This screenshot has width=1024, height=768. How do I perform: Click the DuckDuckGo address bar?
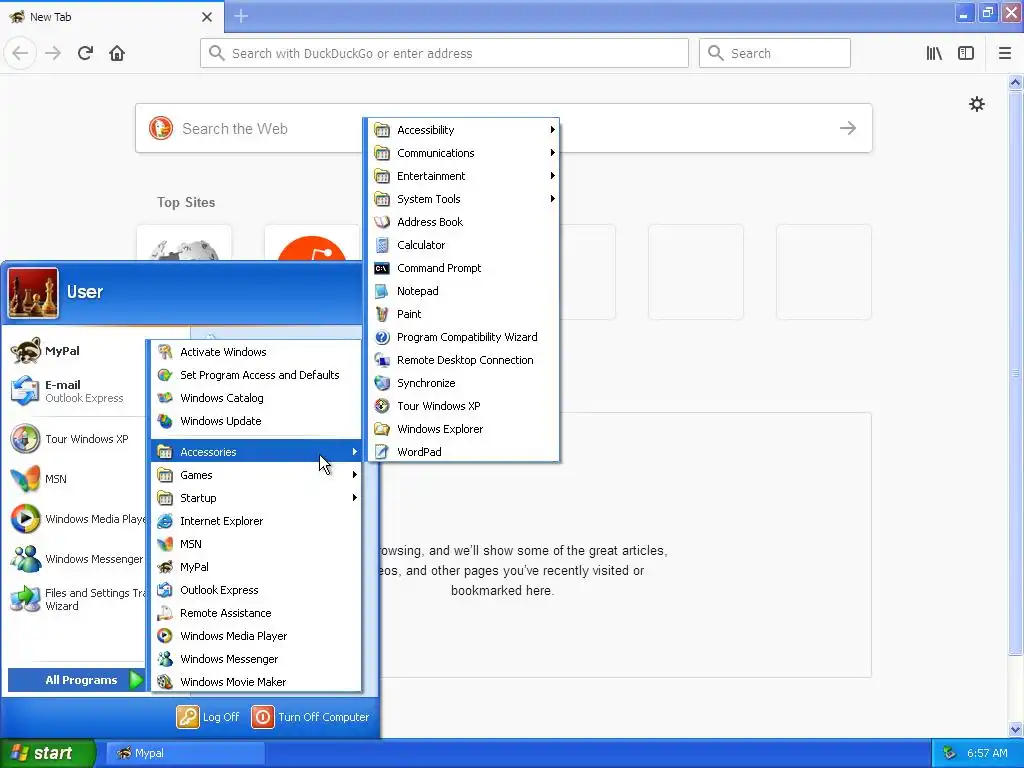coord(444,53)
